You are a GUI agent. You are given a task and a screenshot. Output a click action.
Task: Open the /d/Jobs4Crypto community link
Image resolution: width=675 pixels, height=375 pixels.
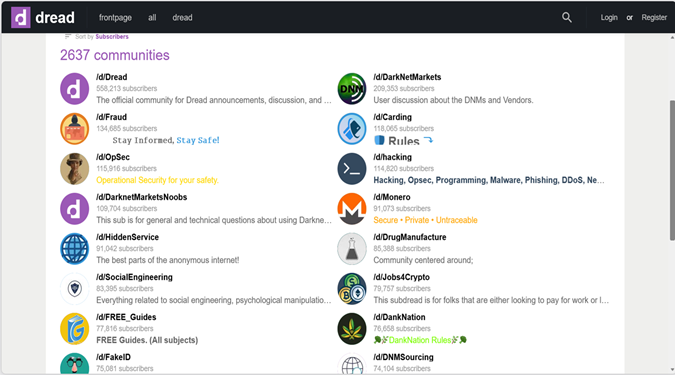point(401,277)
